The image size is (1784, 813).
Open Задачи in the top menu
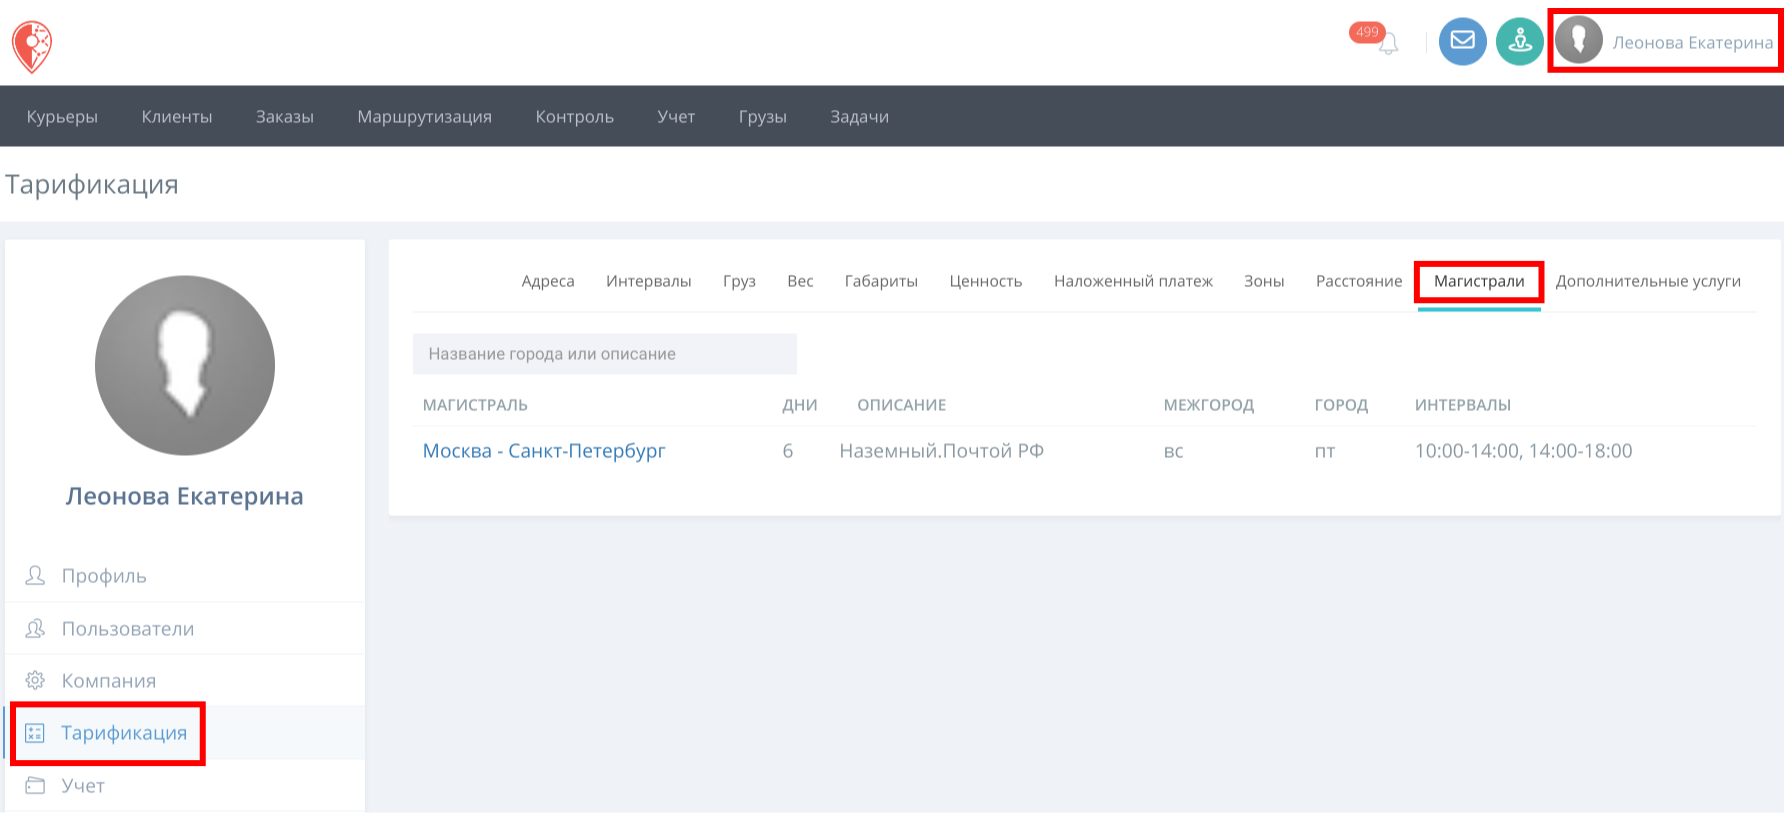point(860,116)
